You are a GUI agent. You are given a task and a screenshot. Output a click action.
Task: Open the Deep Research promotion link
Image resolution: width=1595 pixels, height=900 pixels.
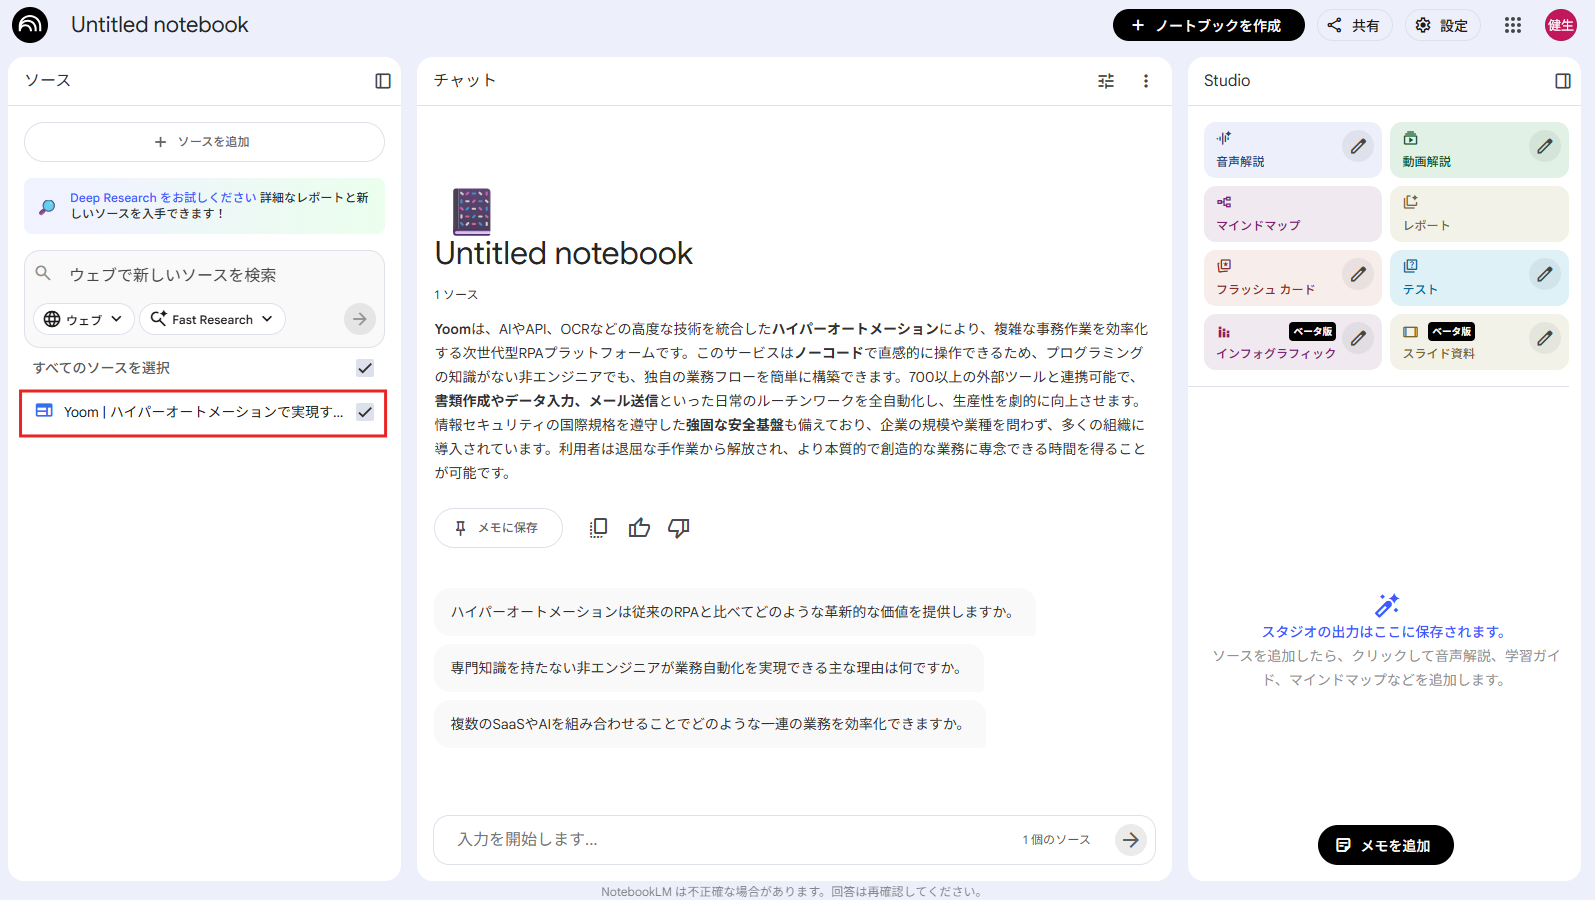[x=163, y=198]
